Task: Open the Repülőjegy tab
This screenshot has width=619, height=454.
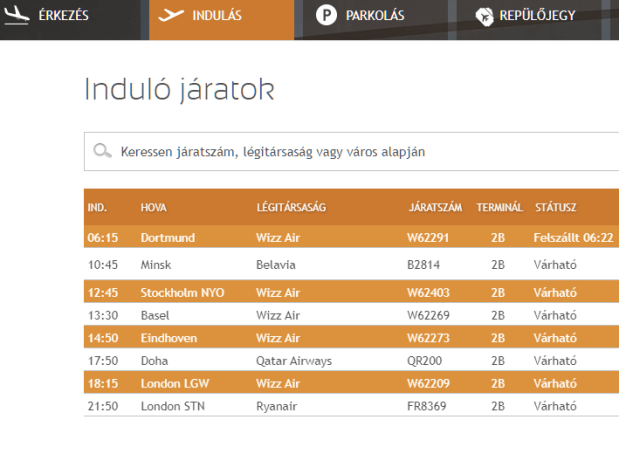Action: tap(538, 16)
